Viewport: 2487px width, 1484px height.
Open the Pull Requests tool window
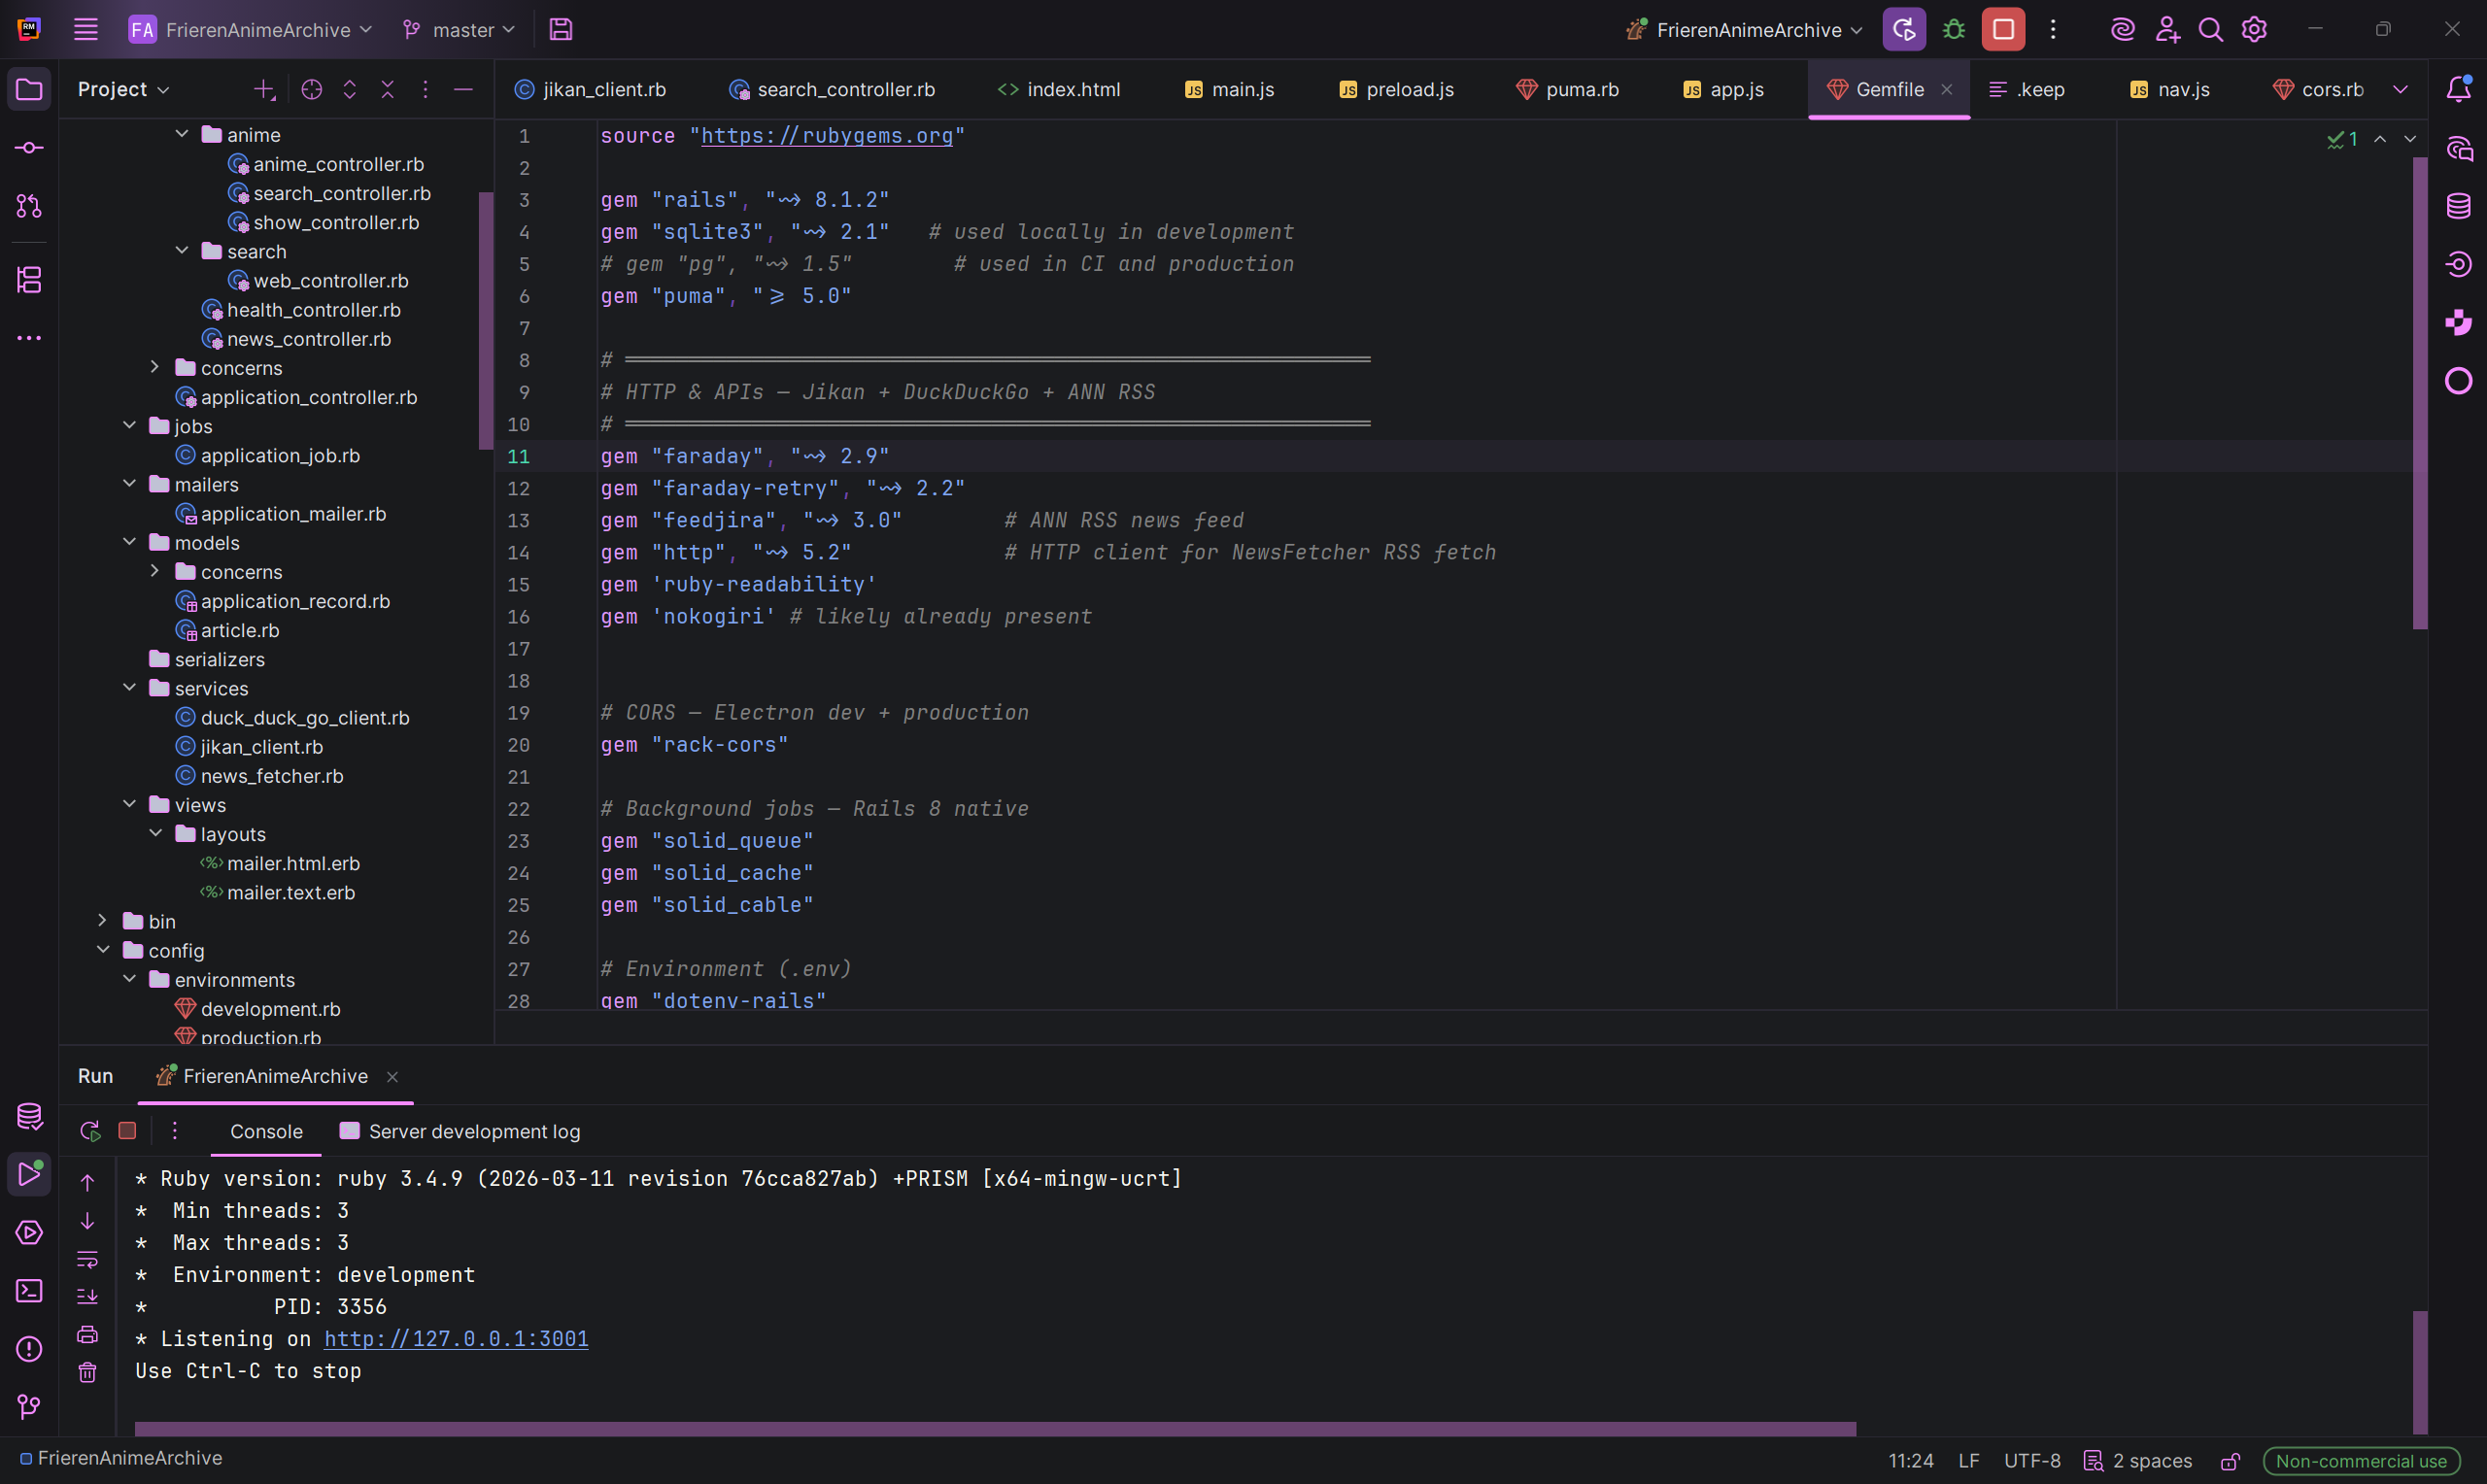[x=29, y=206]
